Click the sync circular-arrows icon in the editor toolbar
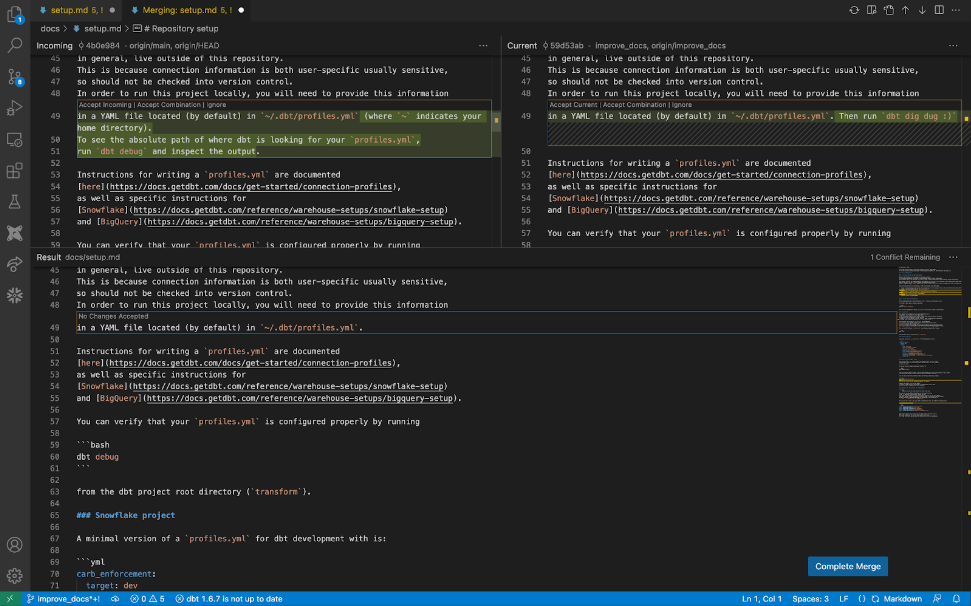This screenshot has height=606, width=971. 854,10
